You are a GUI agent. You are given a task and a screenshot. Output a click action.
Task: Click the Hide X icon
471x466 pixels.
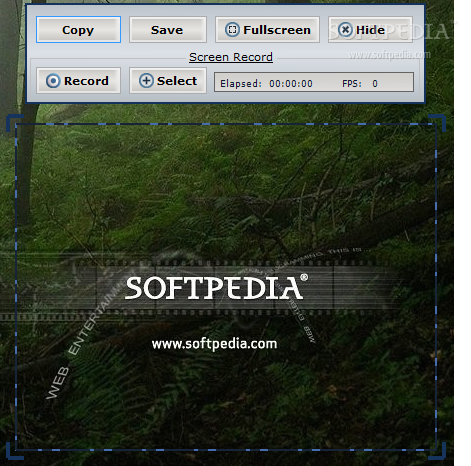coord(345,30)
